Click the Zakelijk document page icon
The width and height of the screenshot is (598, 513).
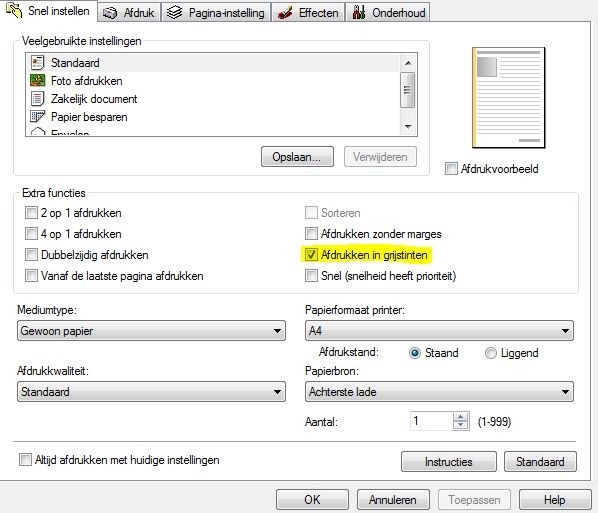point(37,99)
